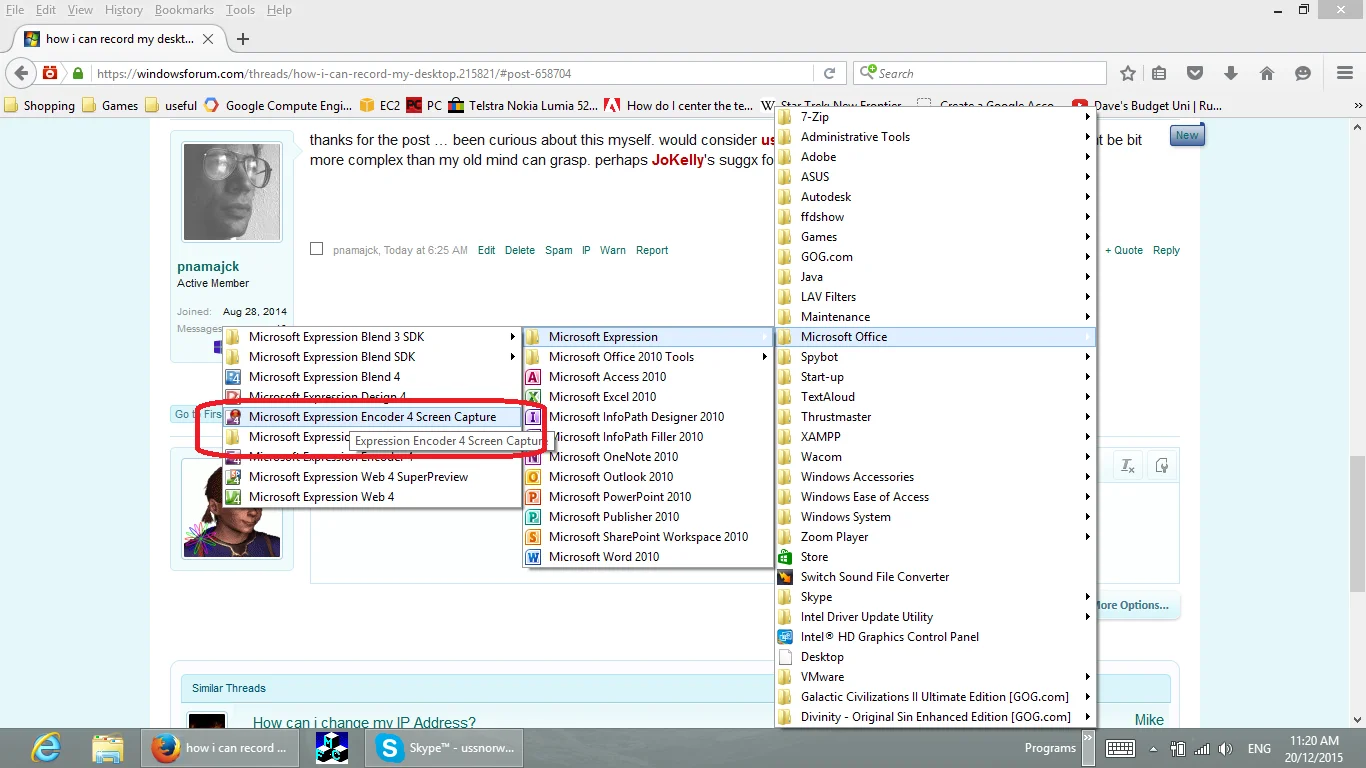
Task: Save page to Pocket
Action: pos(1195,73)
